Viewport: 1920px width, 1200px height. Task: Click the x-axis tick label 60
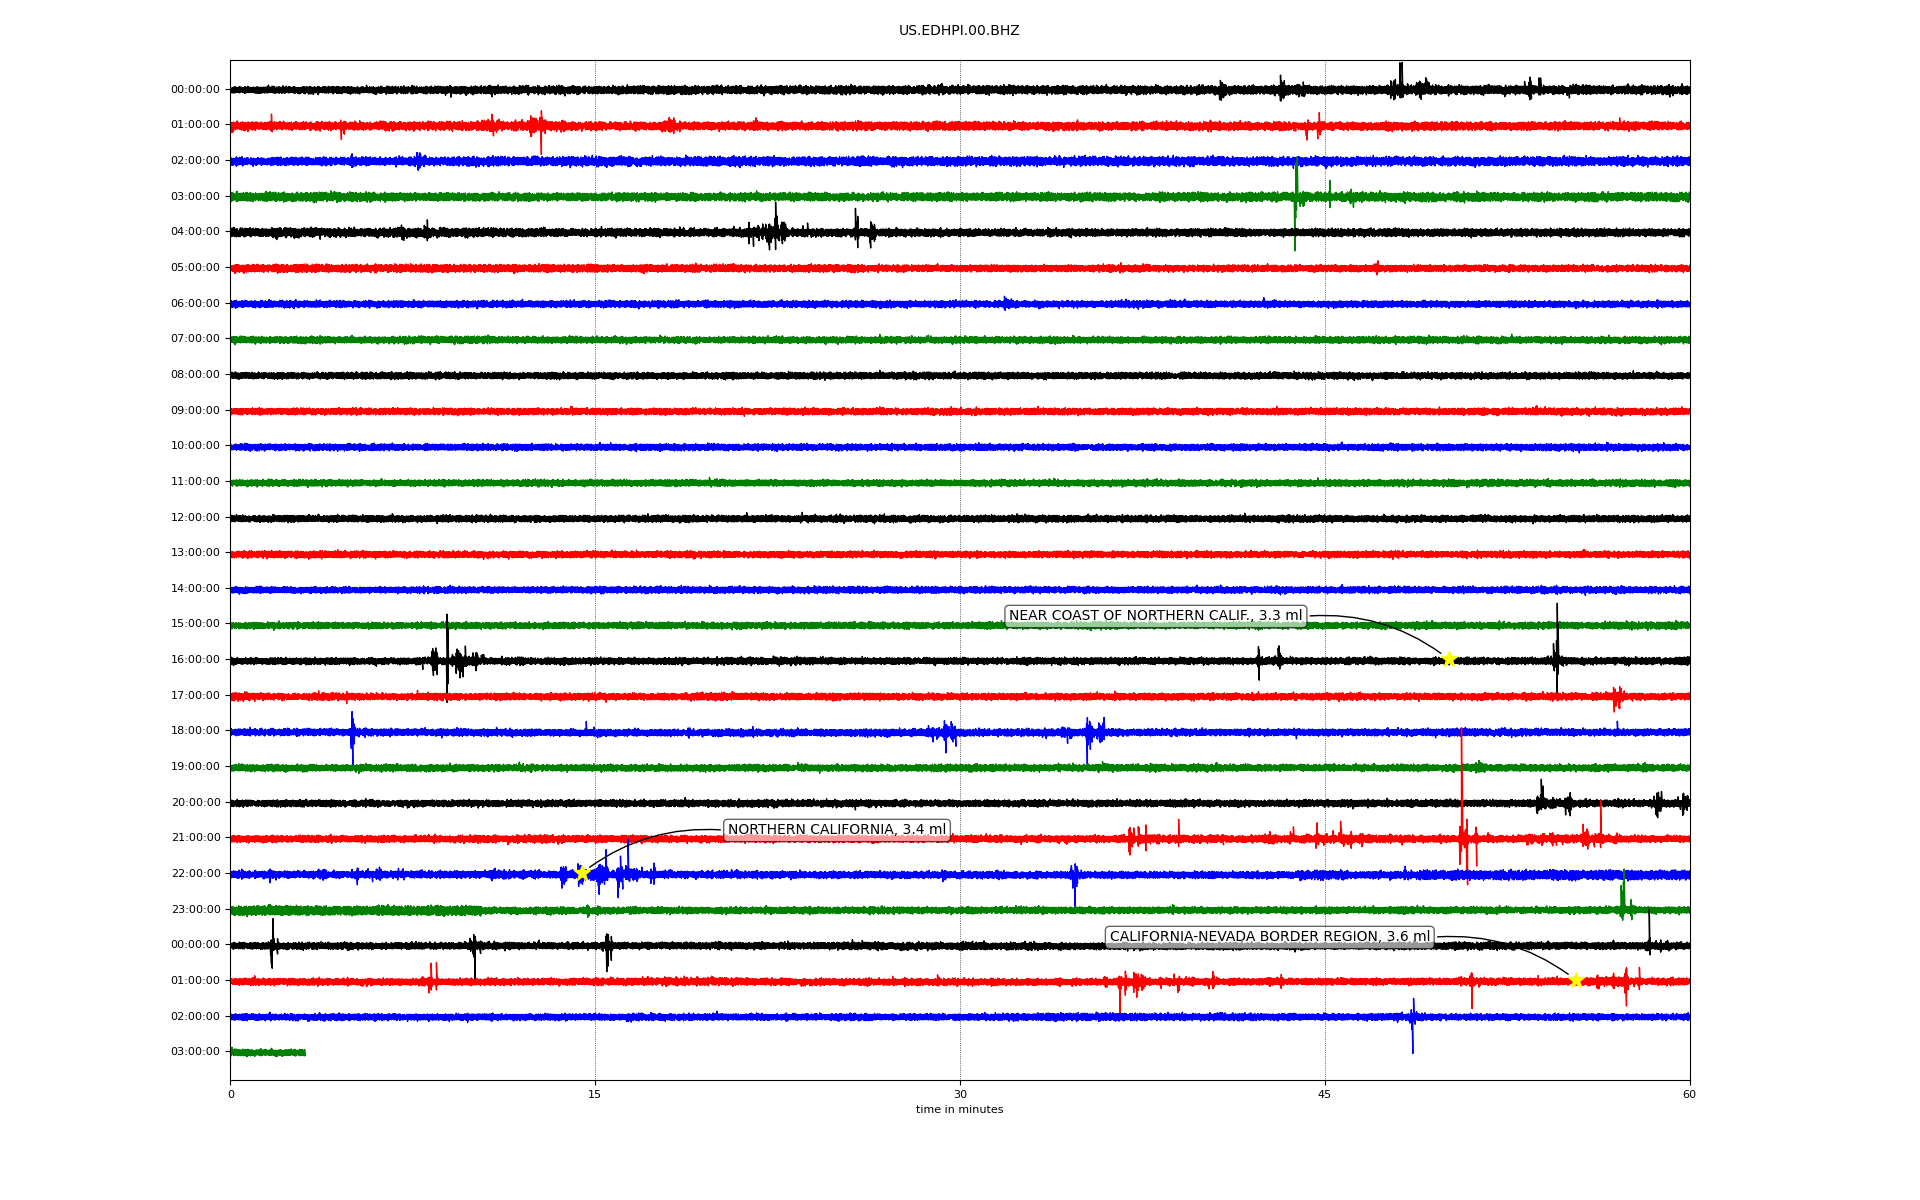[x=1689, y=1094]
